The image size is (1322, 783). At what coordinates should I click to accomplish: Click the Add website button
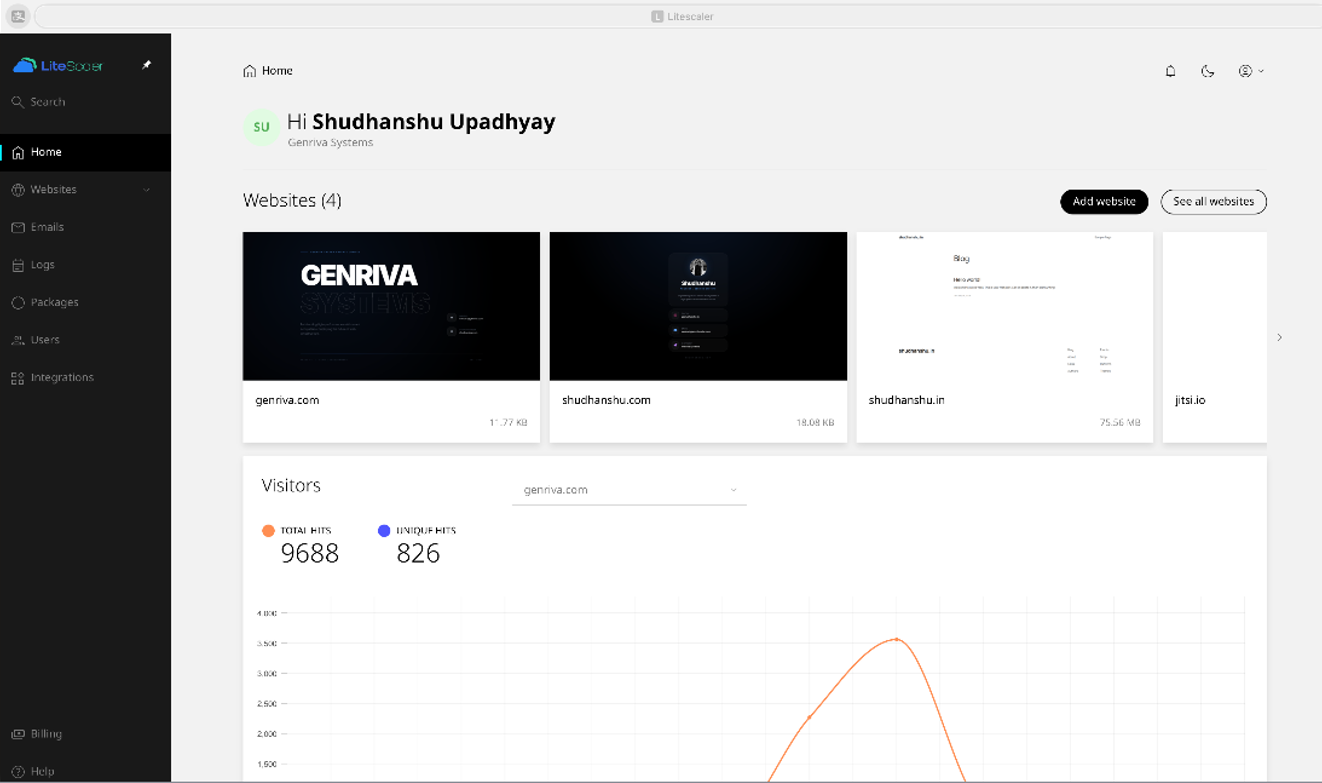[x=1103, y=201]
